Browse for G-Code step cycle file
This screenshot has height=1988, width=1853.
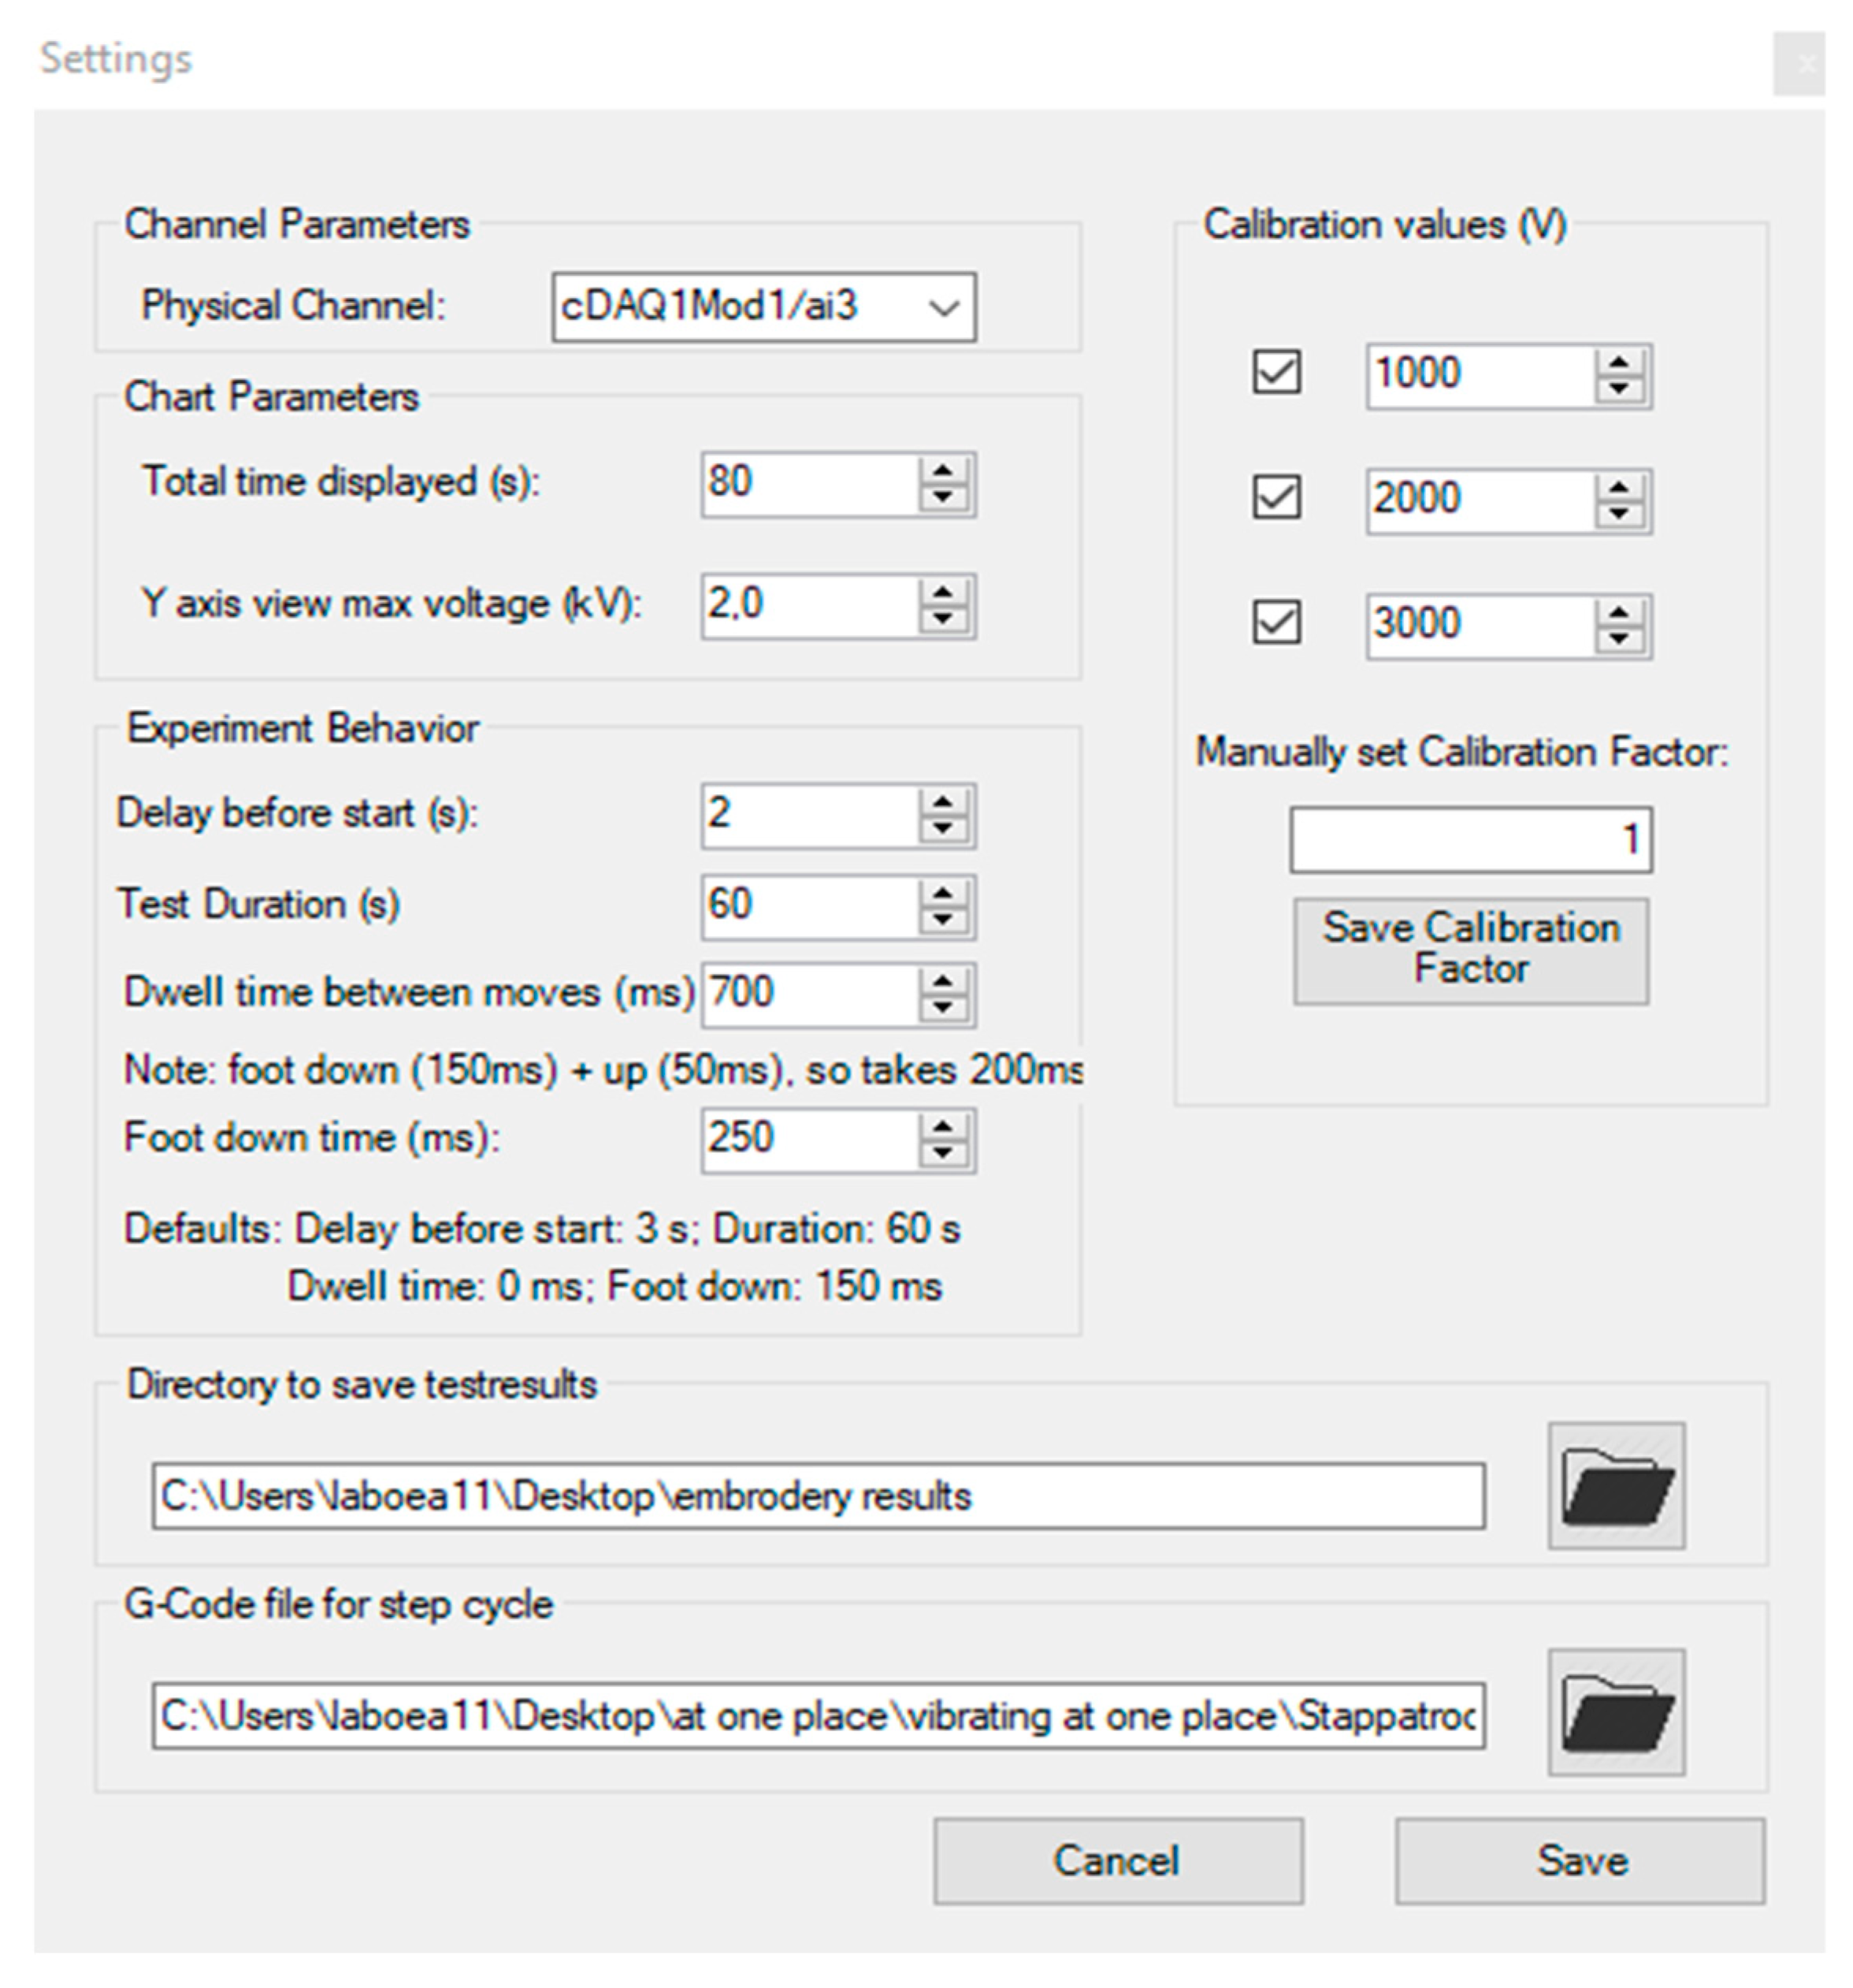[1615, 1711]
